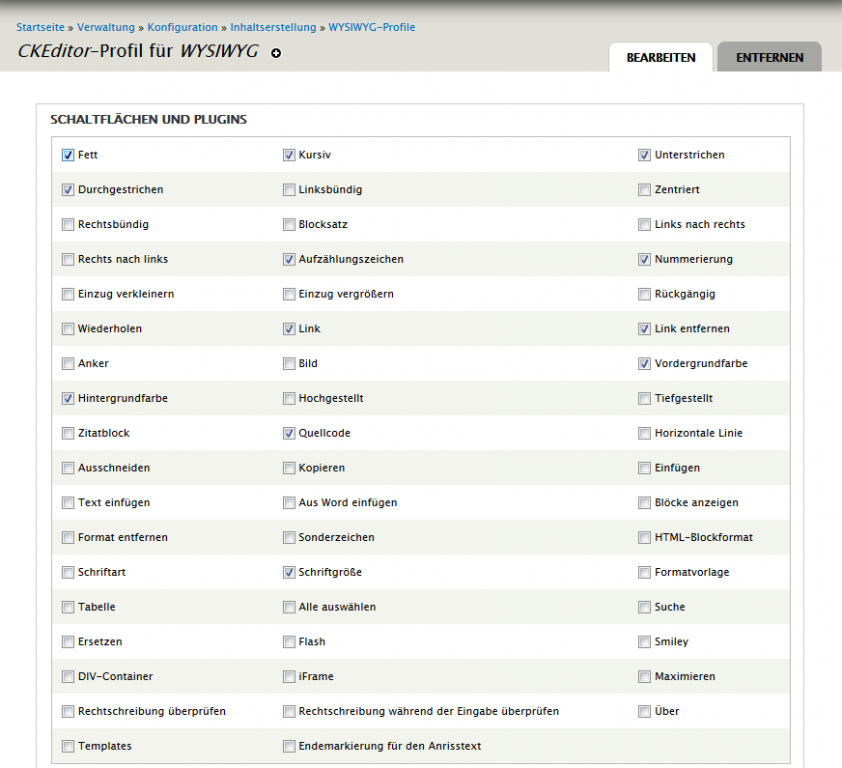Enable the Tabelle button checkbox
Image resolution: width=842 pixels, height=768 pixels.
(68, 607)
